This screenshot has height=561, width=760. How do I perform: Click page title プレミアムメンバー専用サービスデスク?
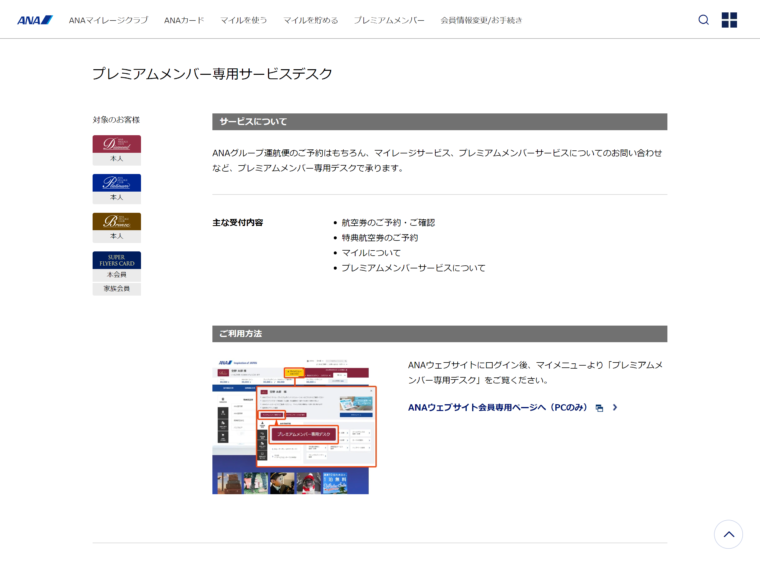coord(212,74)
